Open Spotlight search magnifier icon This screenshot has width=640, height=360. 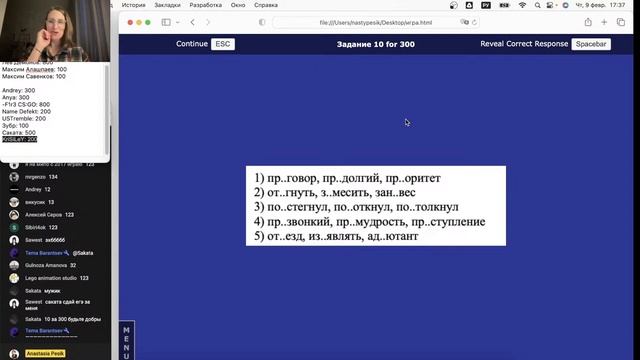pos(538,5)
